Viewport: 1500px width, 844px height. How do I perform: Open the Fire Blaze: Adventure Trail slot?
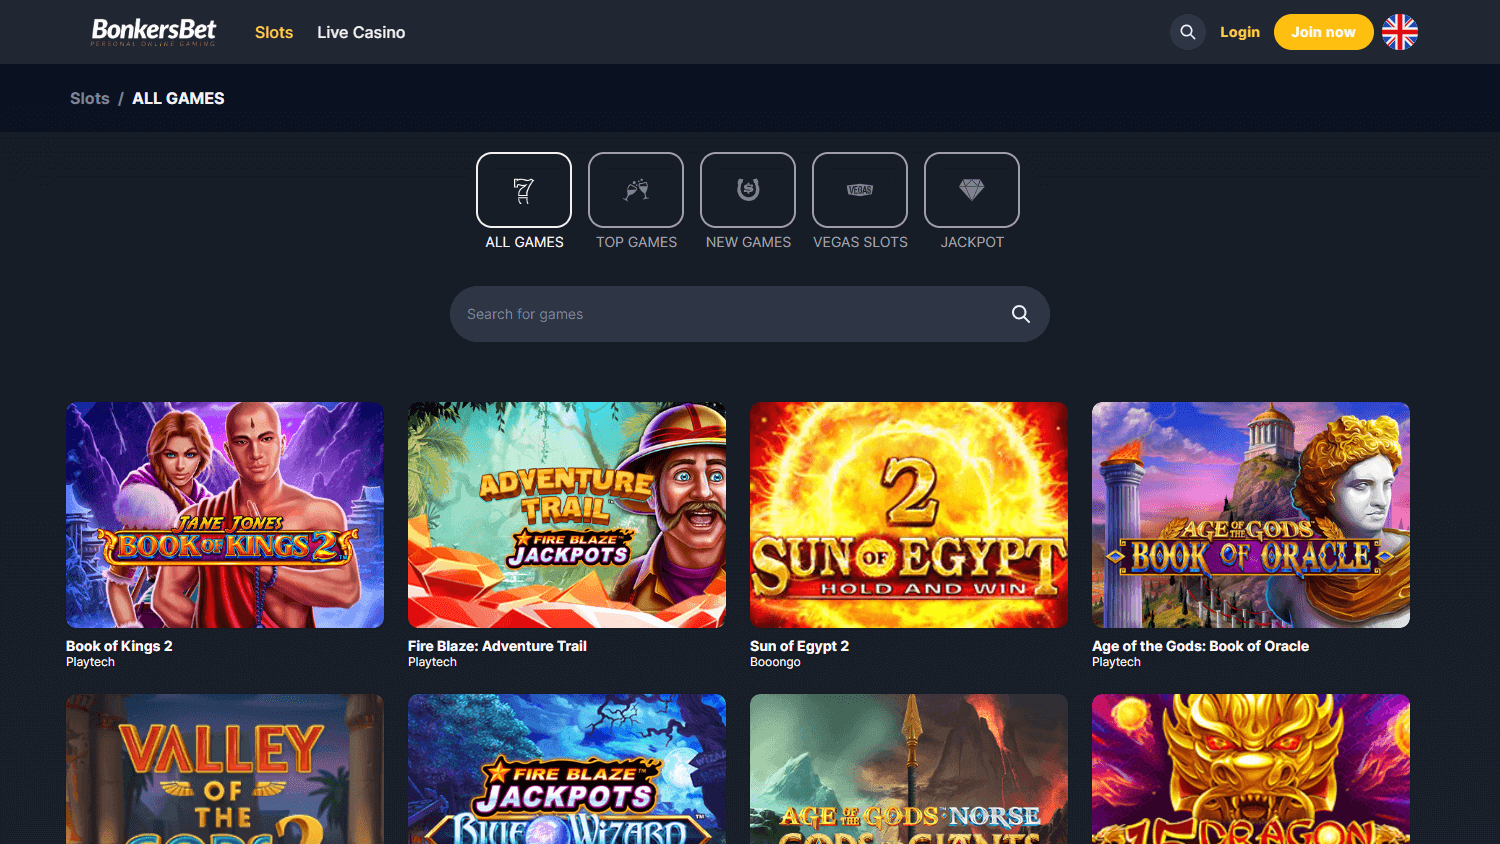tap(566, 514)
